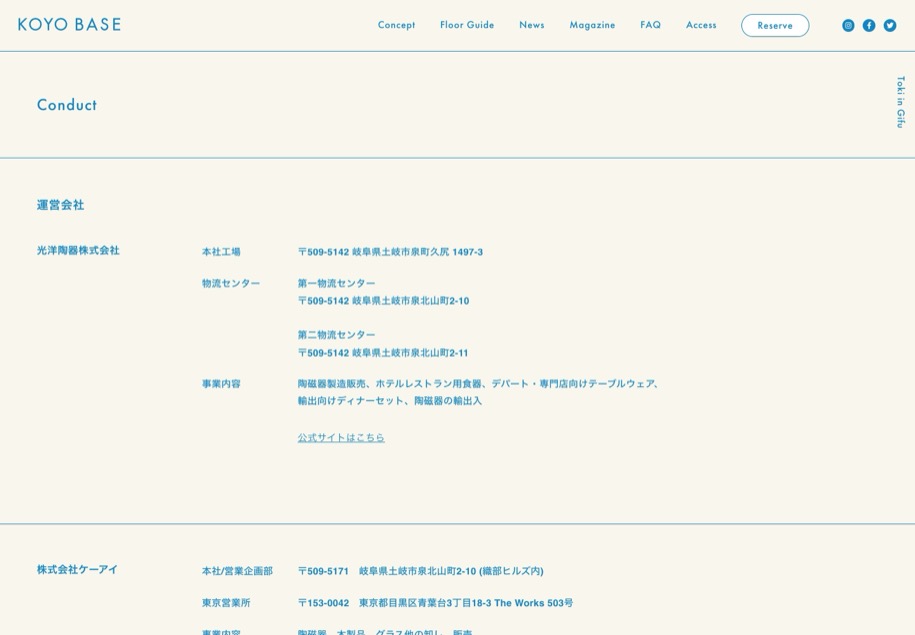Click the 東京営業所 label
This screenshot has width=915, height=635.
(226, 603)
